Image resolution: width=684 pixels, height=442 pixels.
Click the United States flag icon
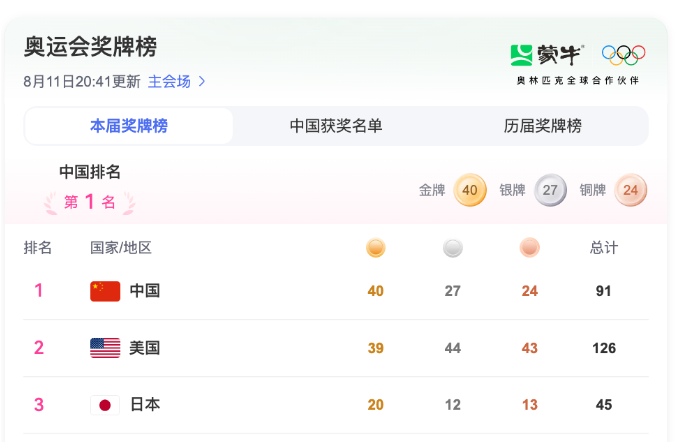pyautogui.click(x=105, y=348)
